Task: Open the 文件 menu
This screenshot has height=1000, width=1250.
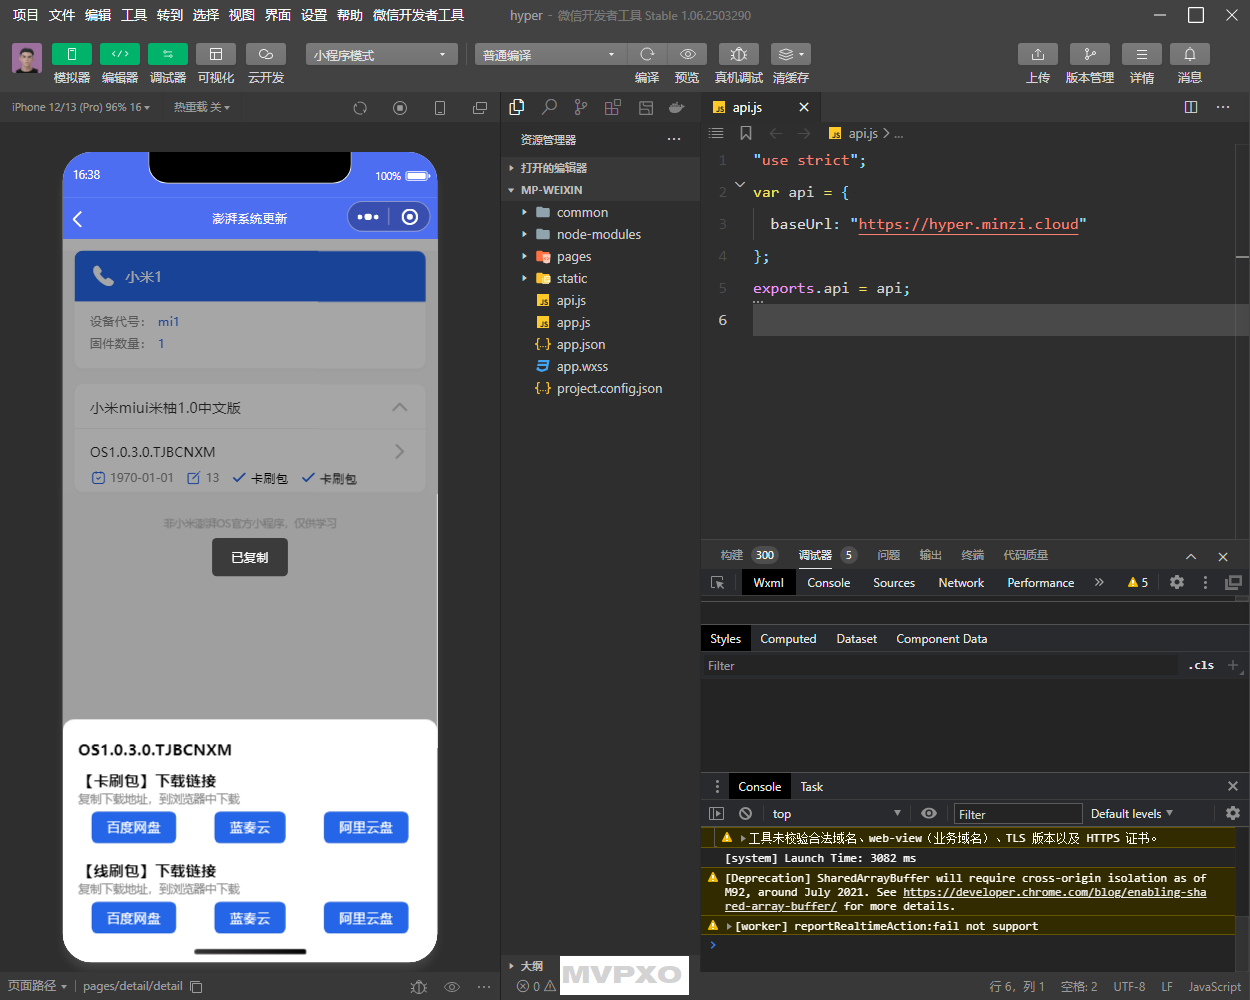Action: [62, 15]
